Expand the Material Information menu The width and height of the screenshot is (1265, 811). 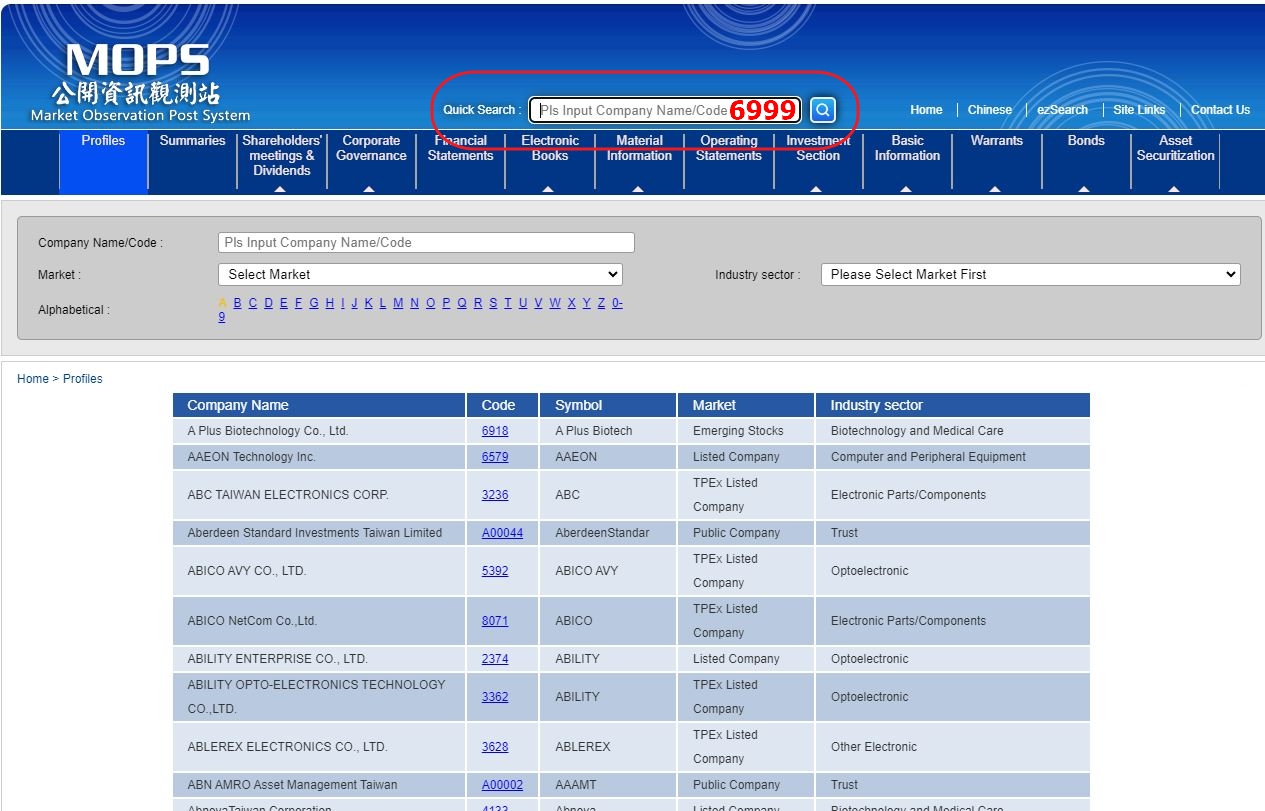639,149
